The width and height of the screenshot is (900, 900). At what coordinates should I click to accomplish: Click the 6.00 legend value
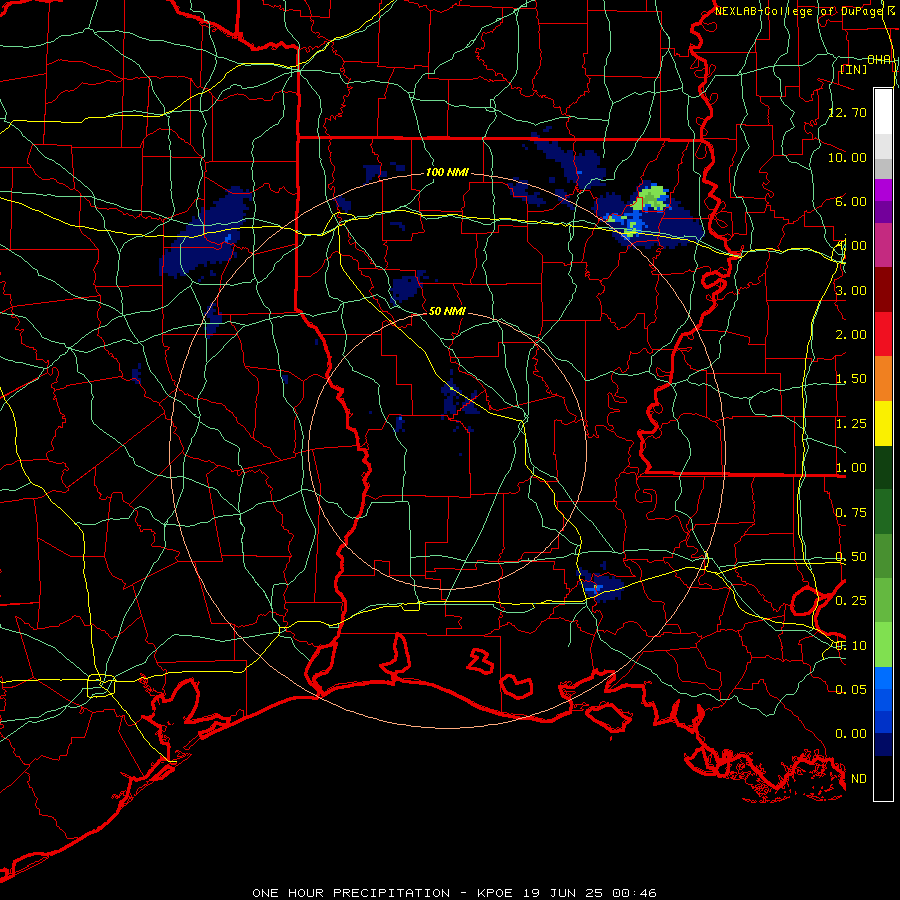(x=851, y=201)
